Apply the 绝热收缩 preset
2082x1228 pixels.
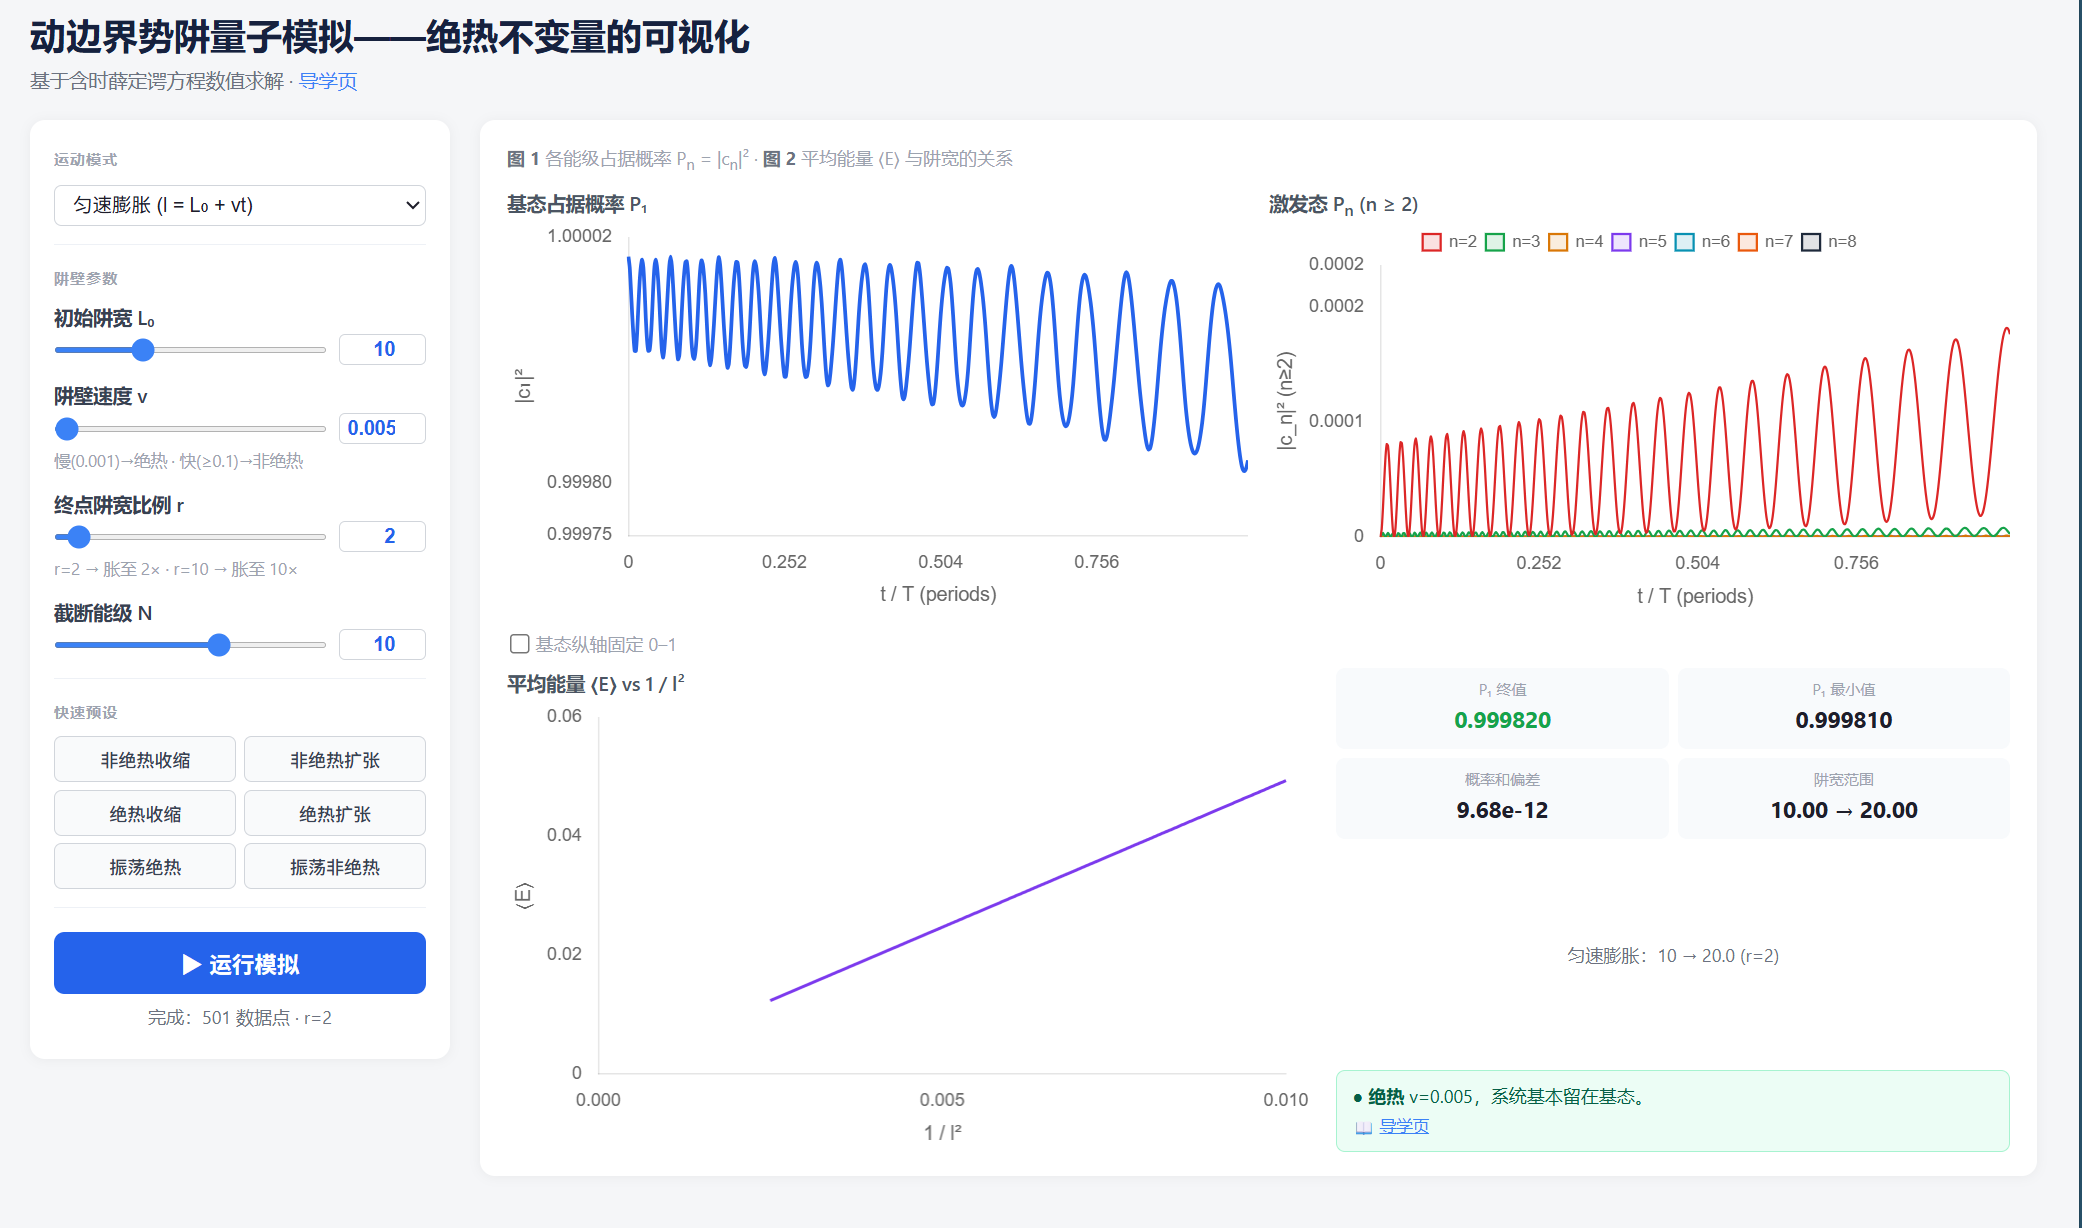click(145, 814)
